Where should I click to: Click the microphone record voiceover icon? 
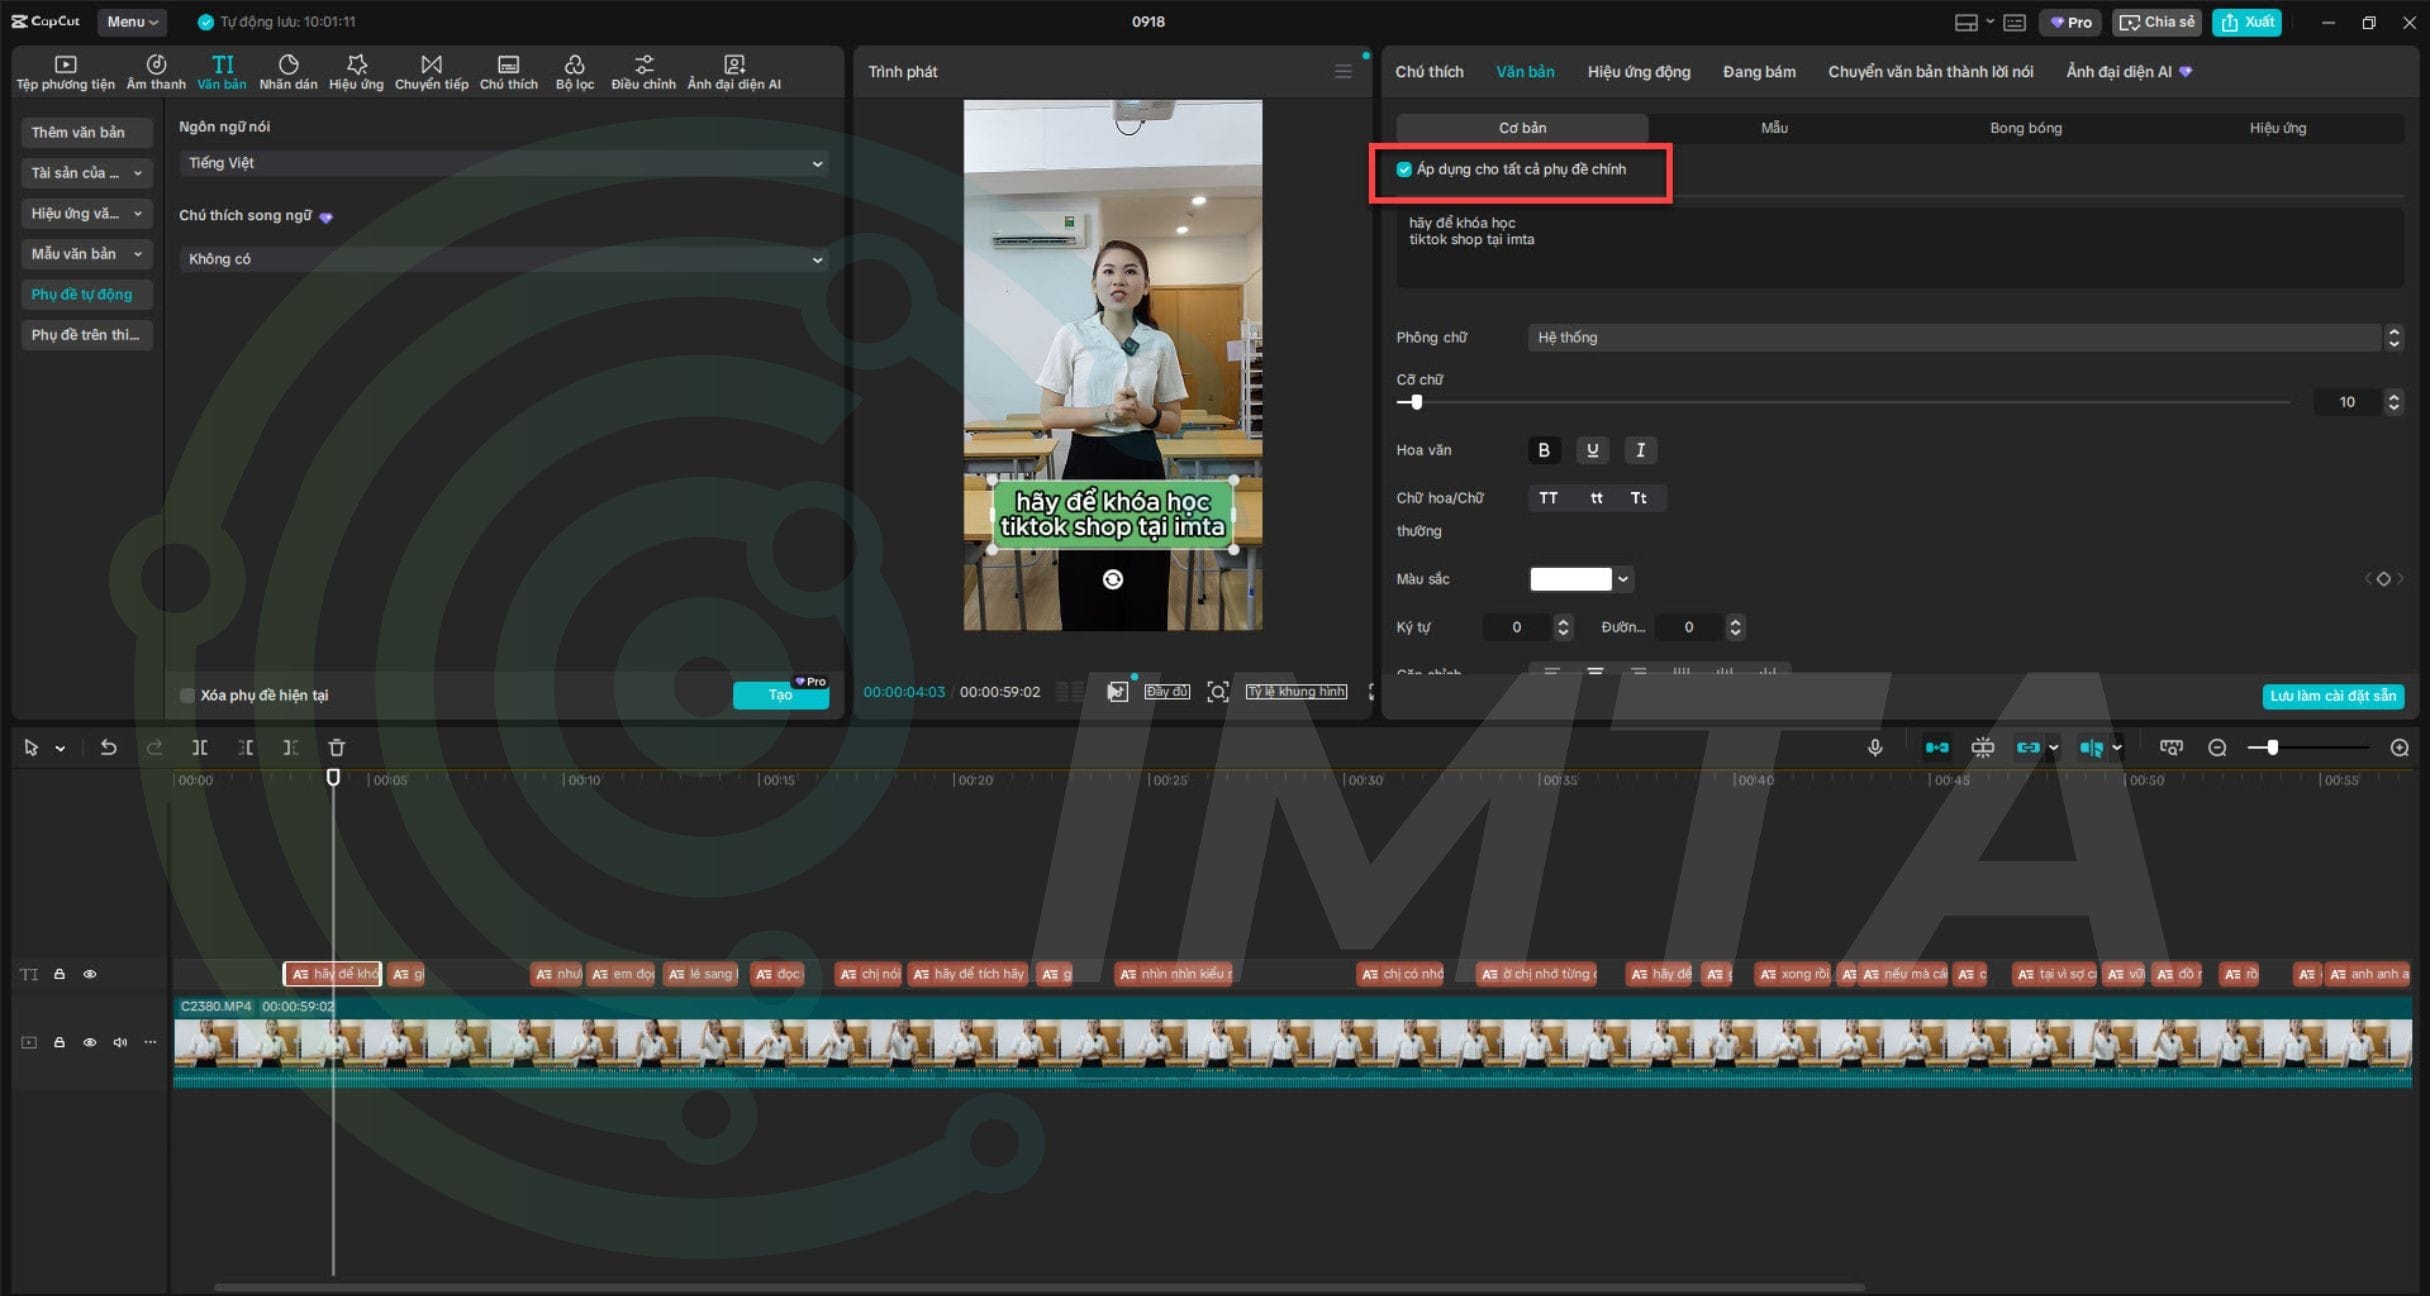(1875, 747)
